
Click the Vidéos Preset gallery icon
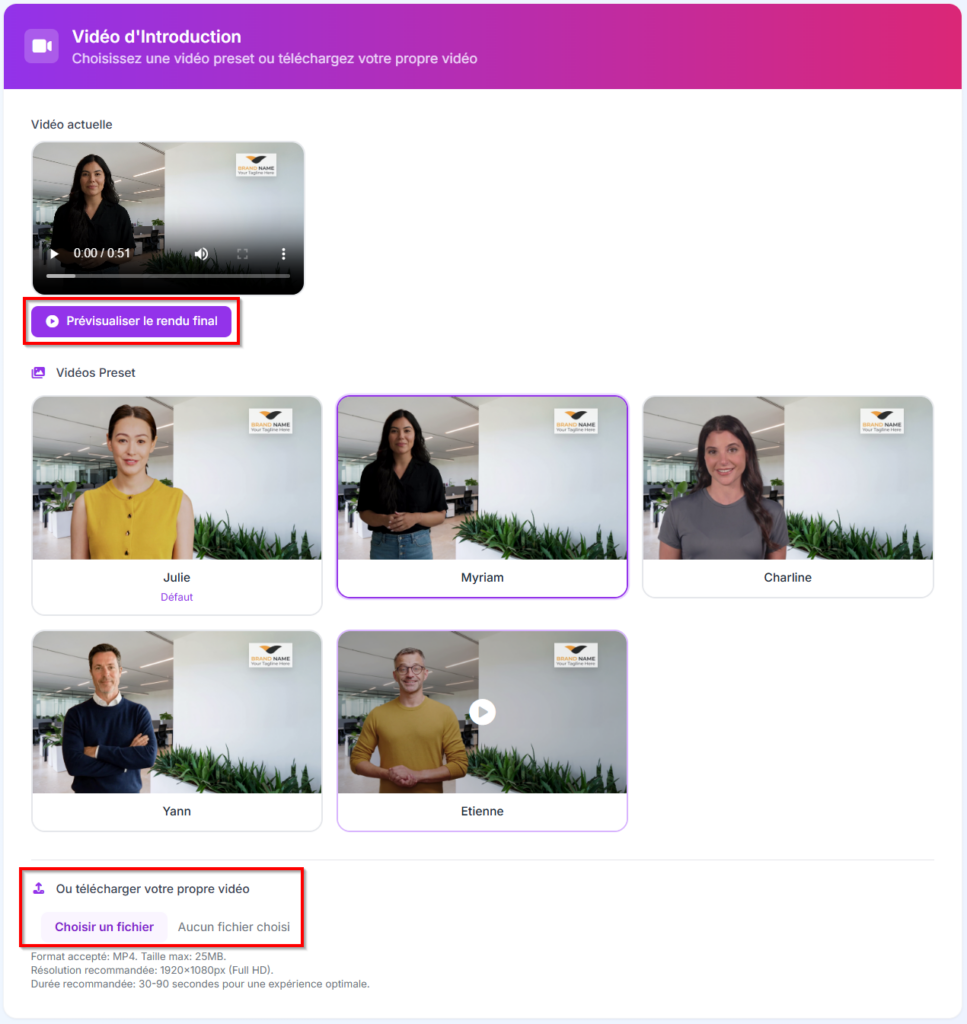38,373
